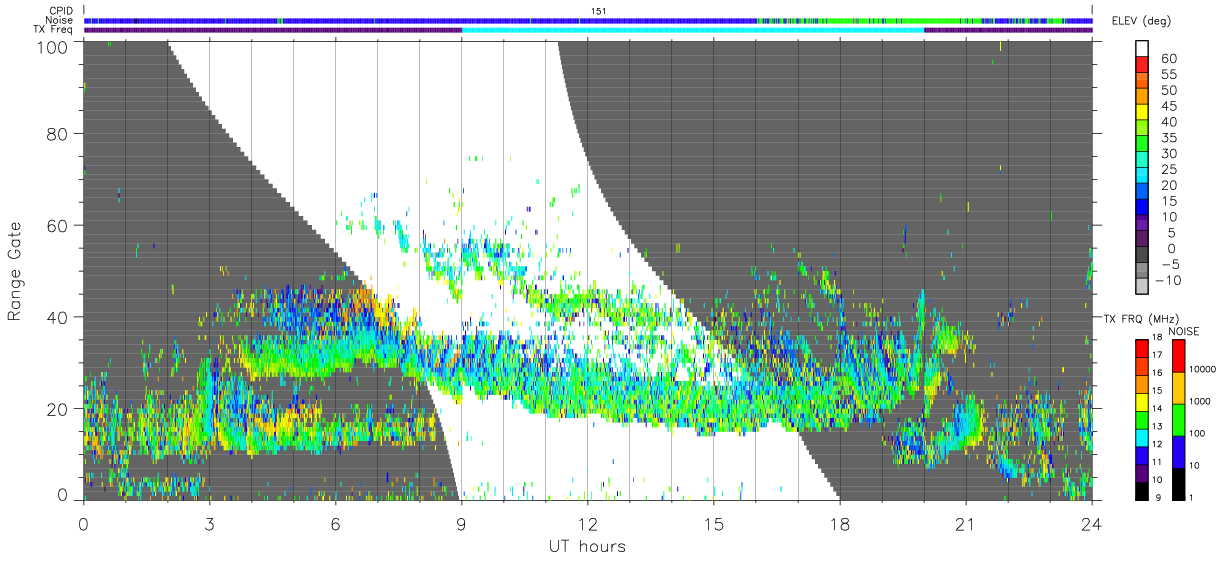Click the yellow segment of ELEV color bar
The width and height of the screenshot is (1228, 567).
[x=1142, y=112]
